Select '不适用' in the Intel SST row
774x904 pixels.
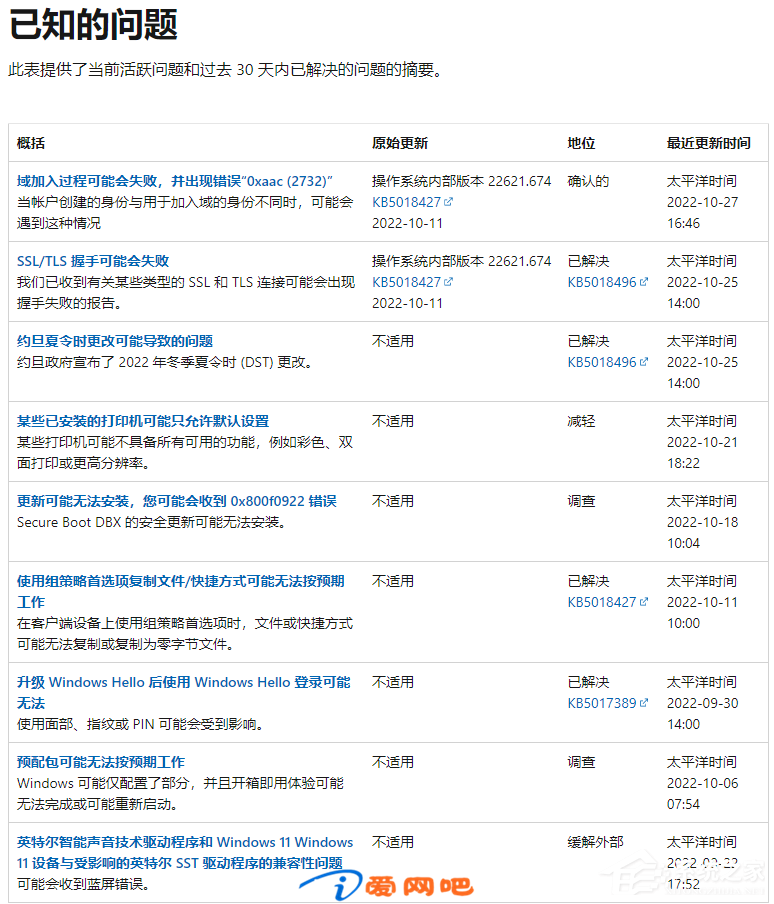(x=392, y=842)
